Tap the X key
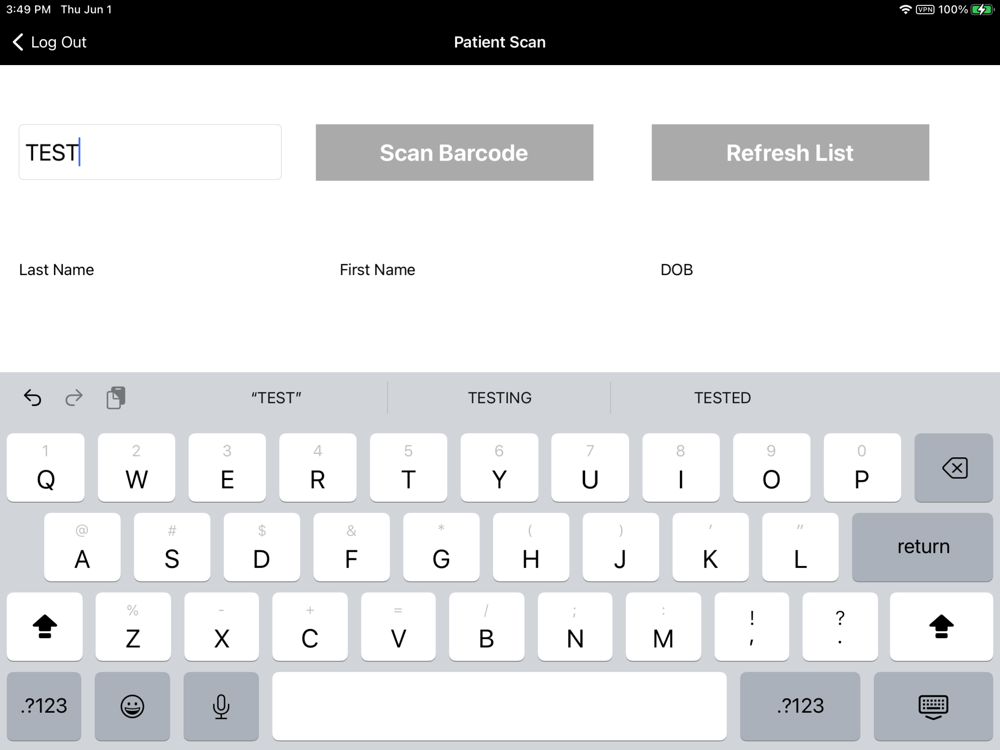The image size is (1000, 750). pos(221,626)
